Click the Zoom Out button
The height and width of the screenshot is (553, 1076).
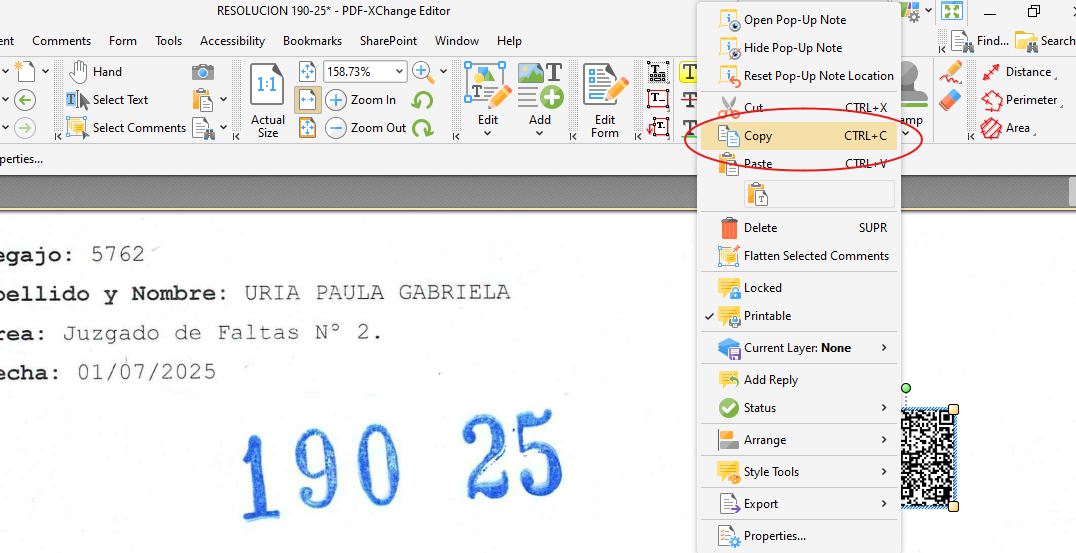tap(366, 128)
